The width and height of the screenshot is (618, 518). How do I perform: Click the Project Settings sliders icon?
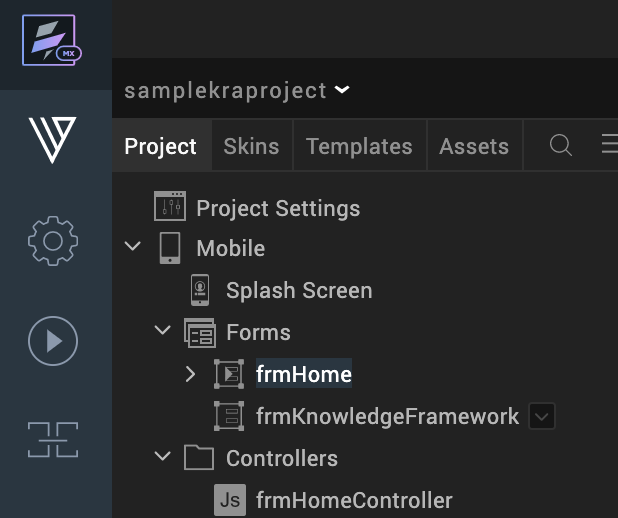(x=170, y=206)
